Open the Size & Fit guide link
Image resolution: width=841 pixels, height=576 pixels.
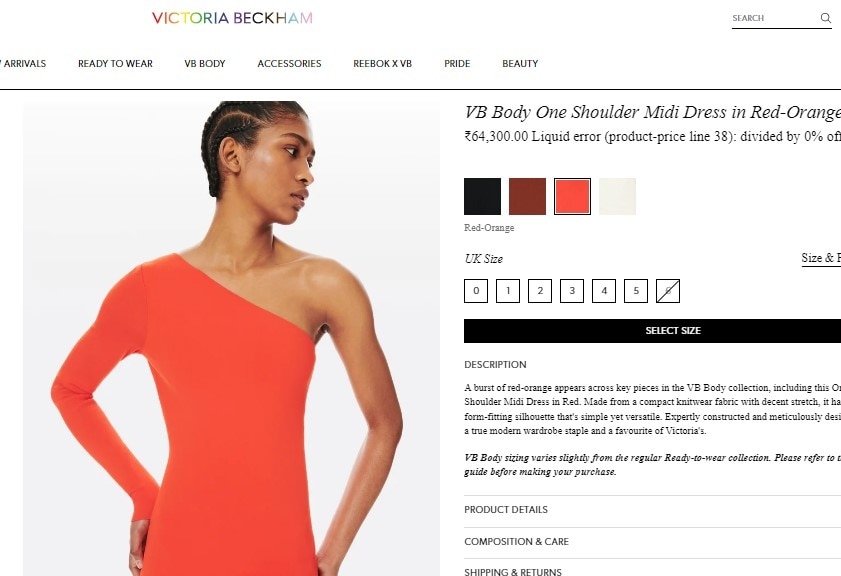(x=821, y=259)
